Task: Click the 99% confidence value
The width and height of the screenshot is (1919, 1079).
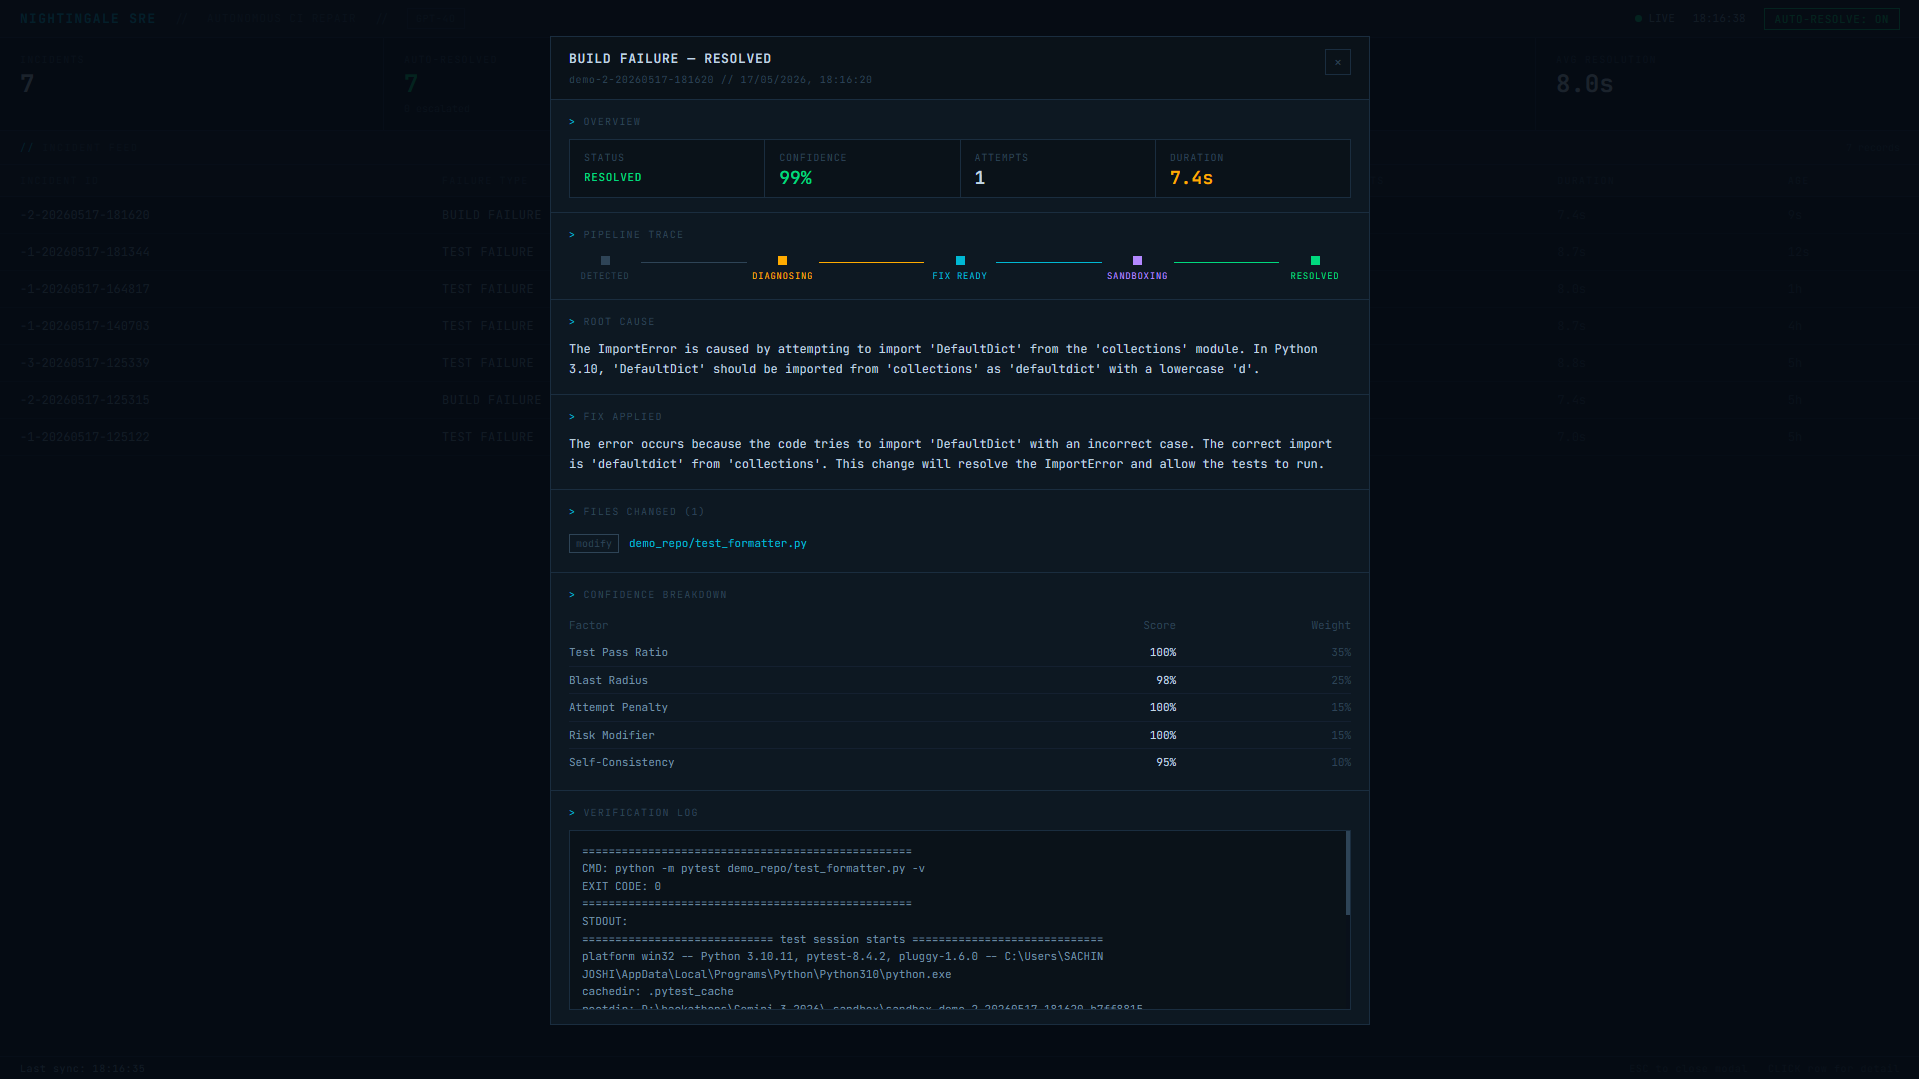Action: [x=796, y=178]
